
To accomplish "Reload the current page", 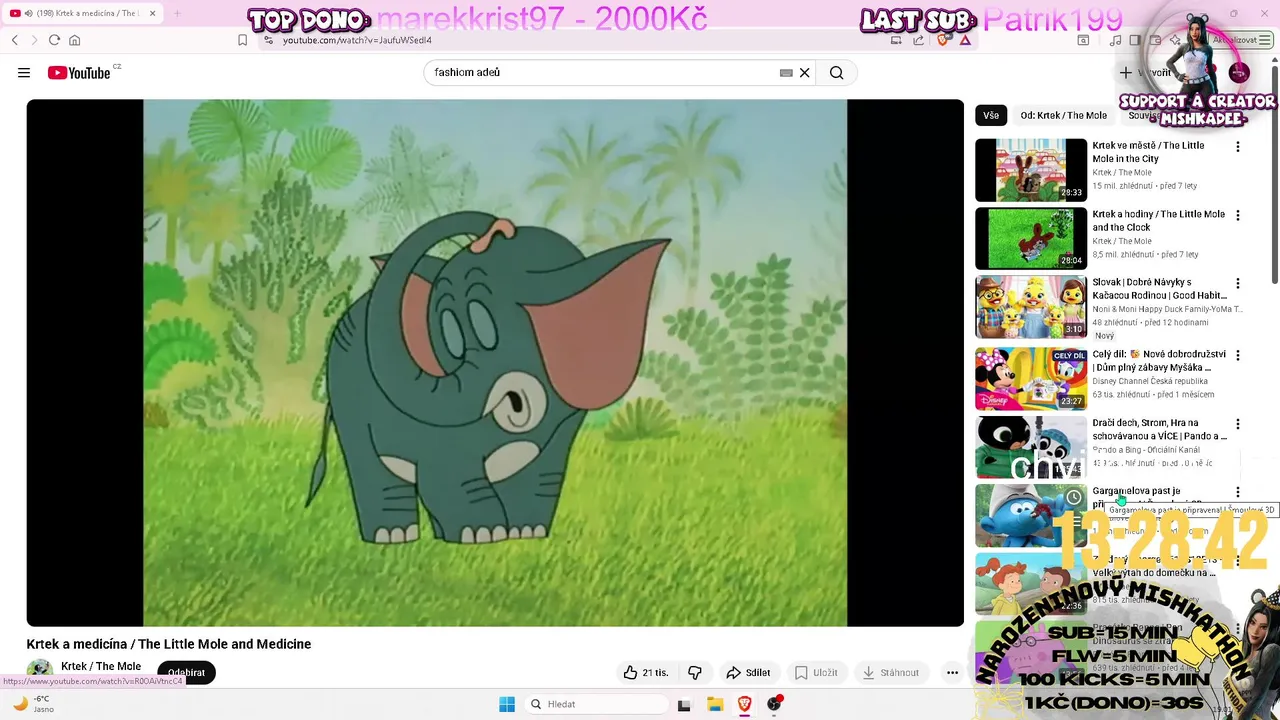I will 54,40.
